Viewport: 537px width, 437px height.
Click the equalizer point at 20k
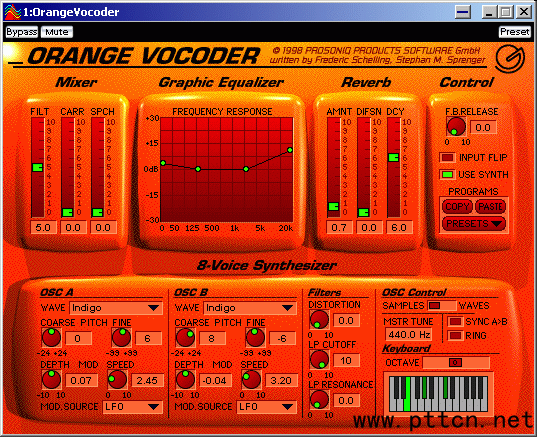click(290, 150)
